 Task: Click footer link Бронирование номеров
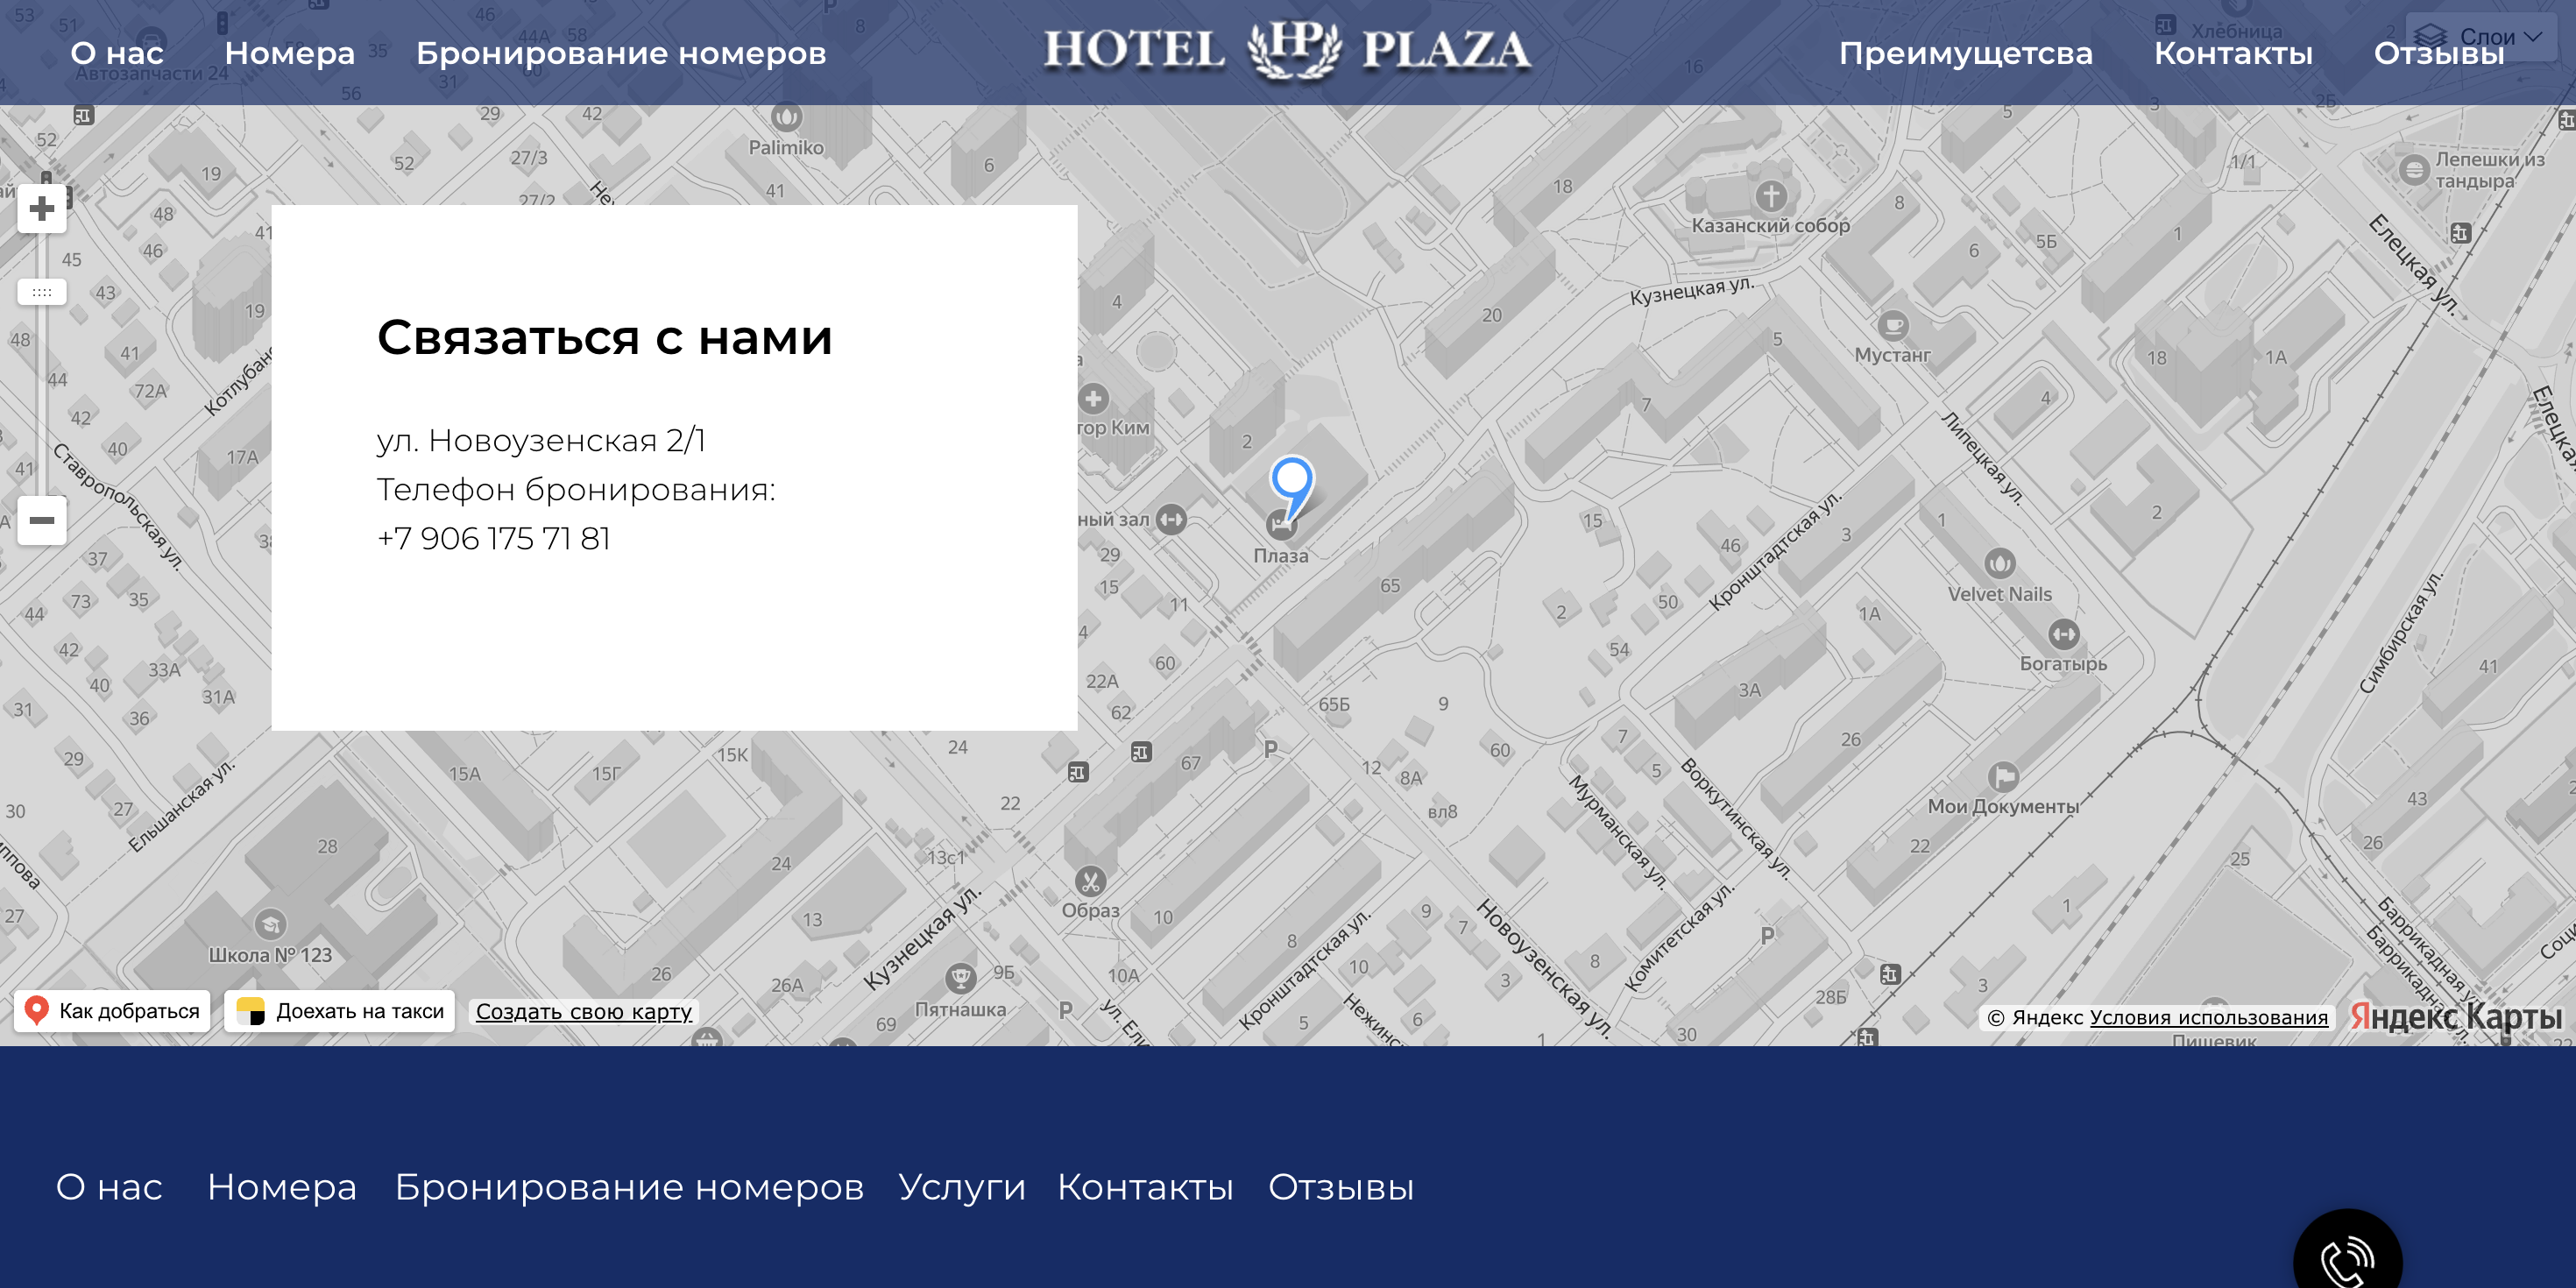629,1187
